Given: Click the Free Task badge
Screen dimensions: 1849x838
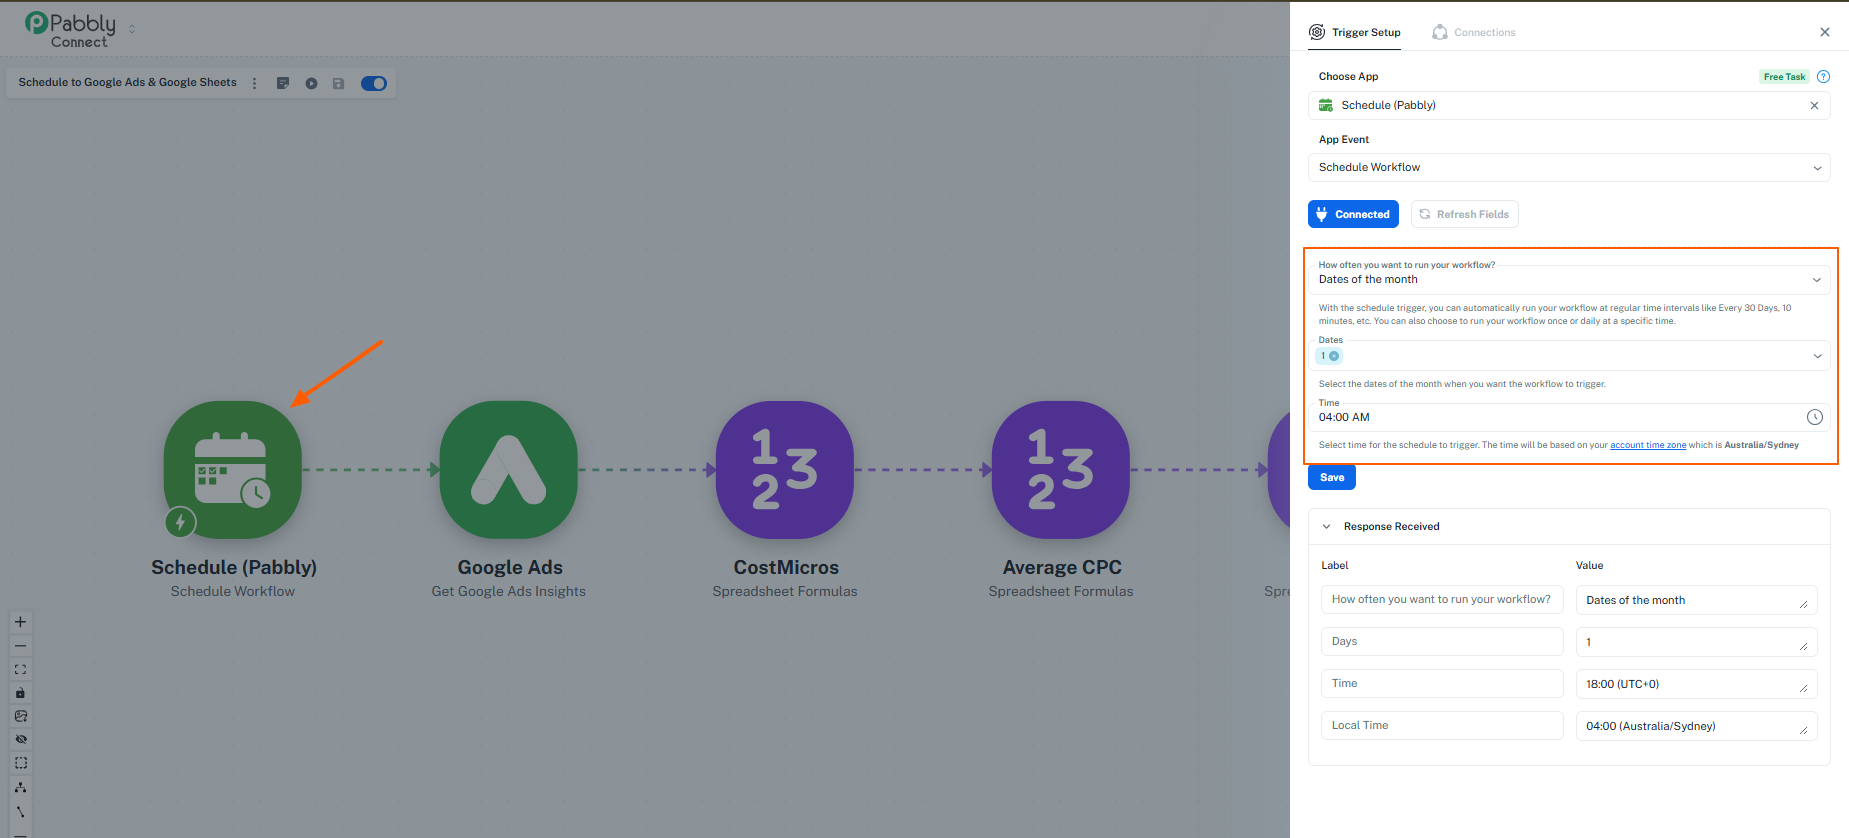Looking at the screenshot, I should [1784, 77].
